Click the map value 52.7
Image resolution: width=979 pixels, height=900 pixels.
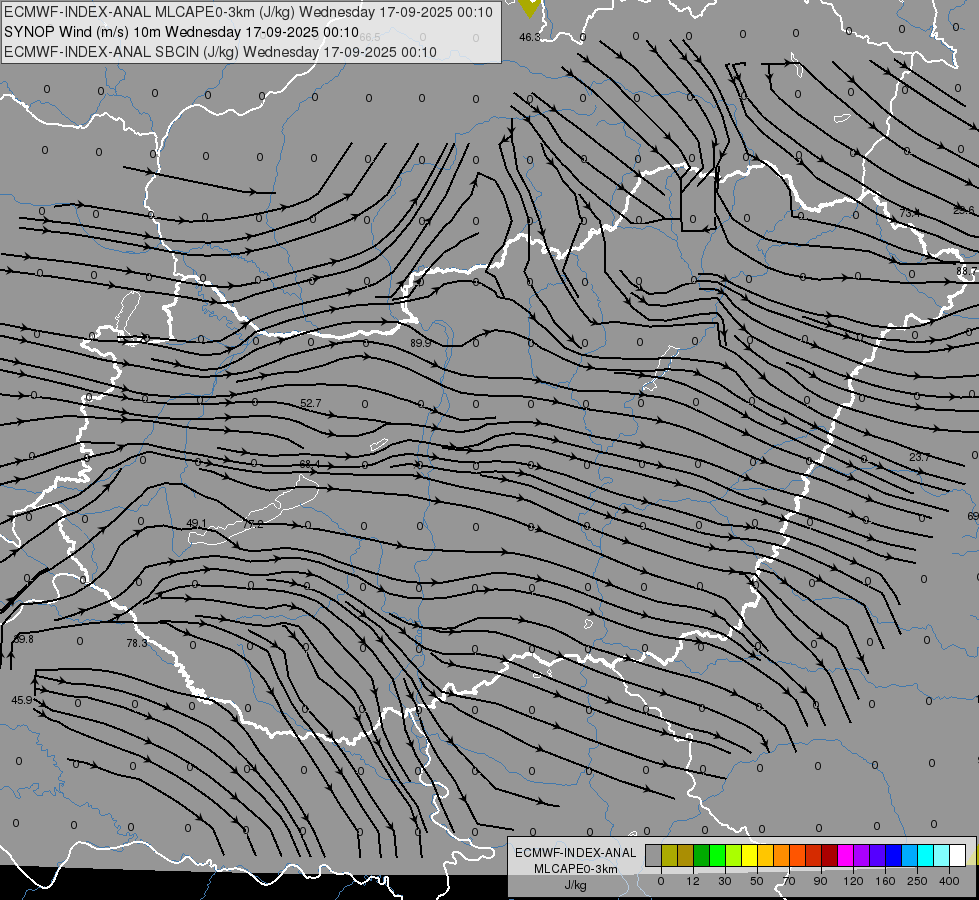[311, 403]
